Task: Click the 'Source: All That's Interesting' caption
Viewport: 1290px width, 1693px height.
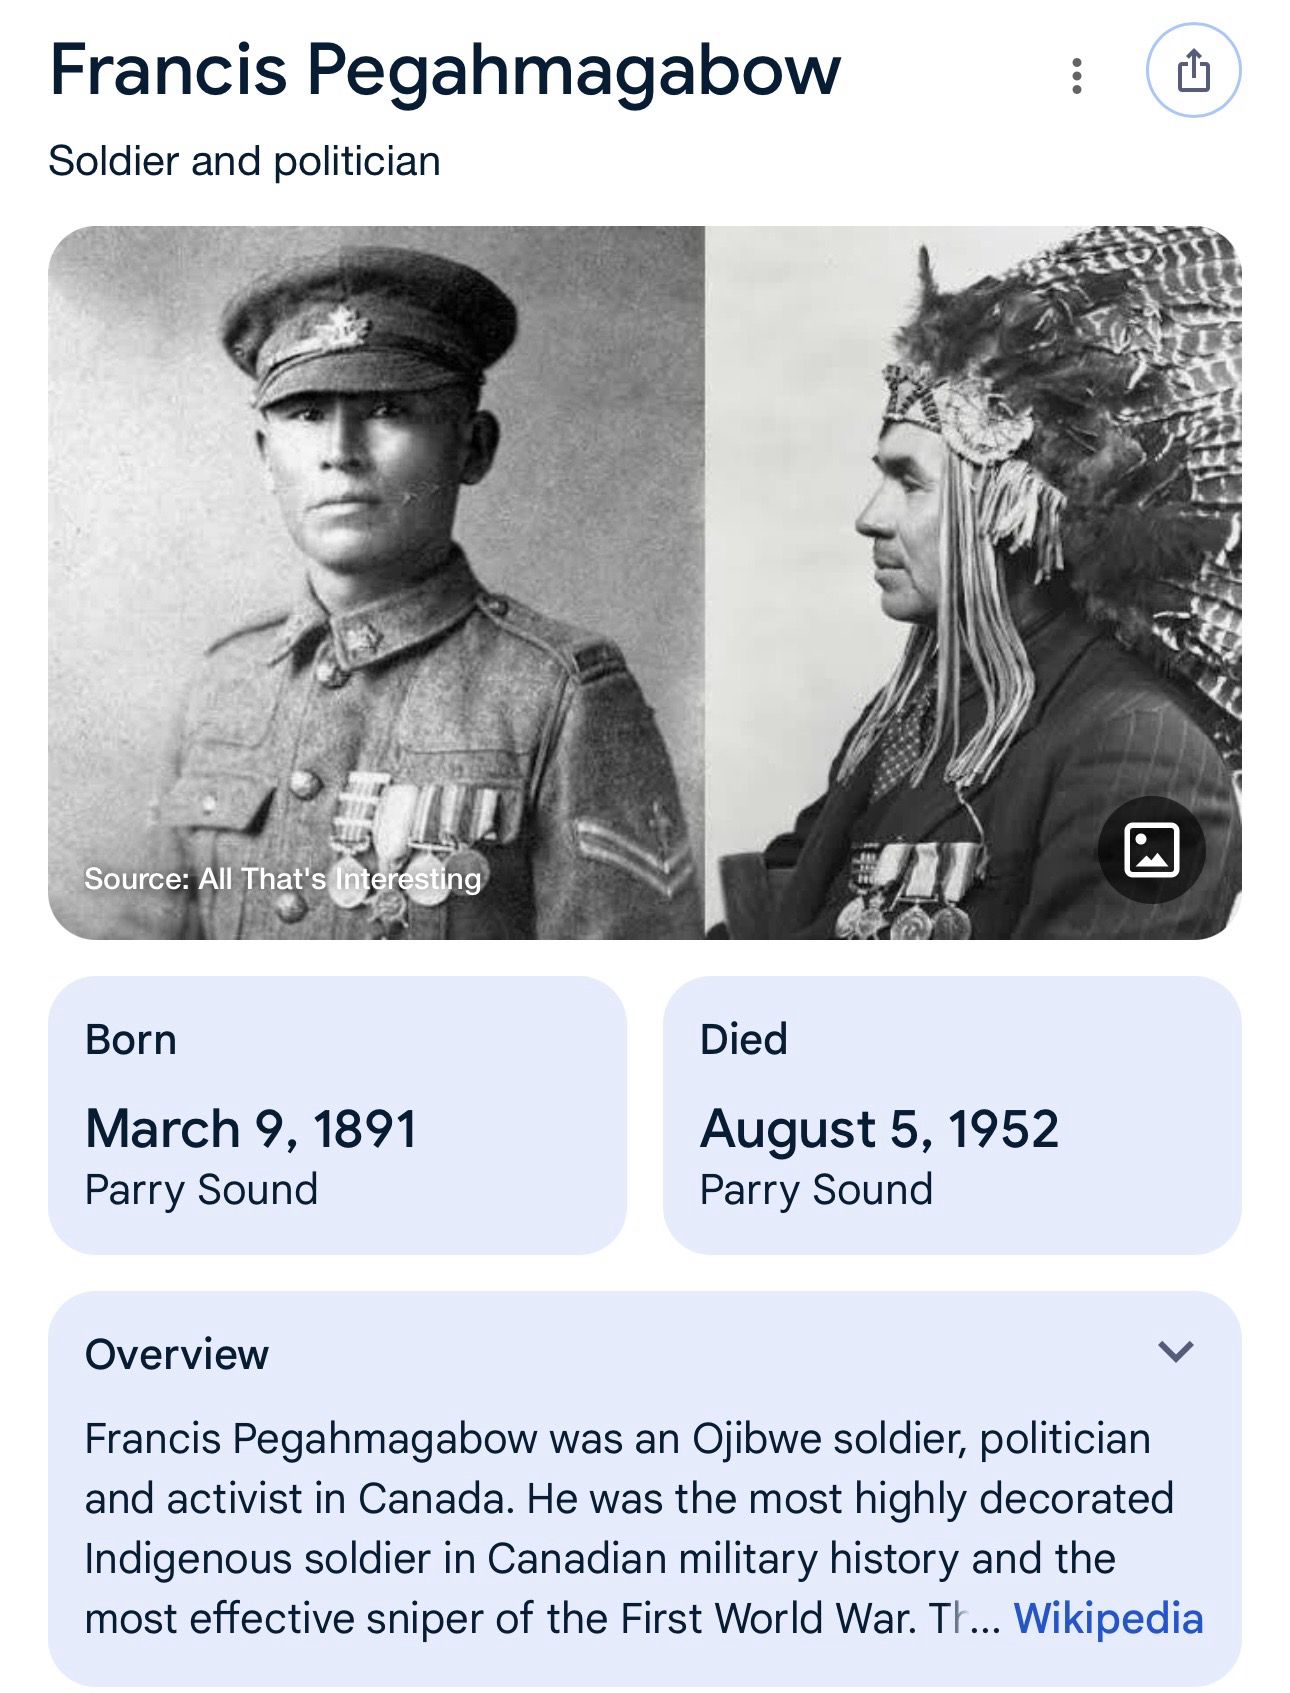Action: [282, 879]
